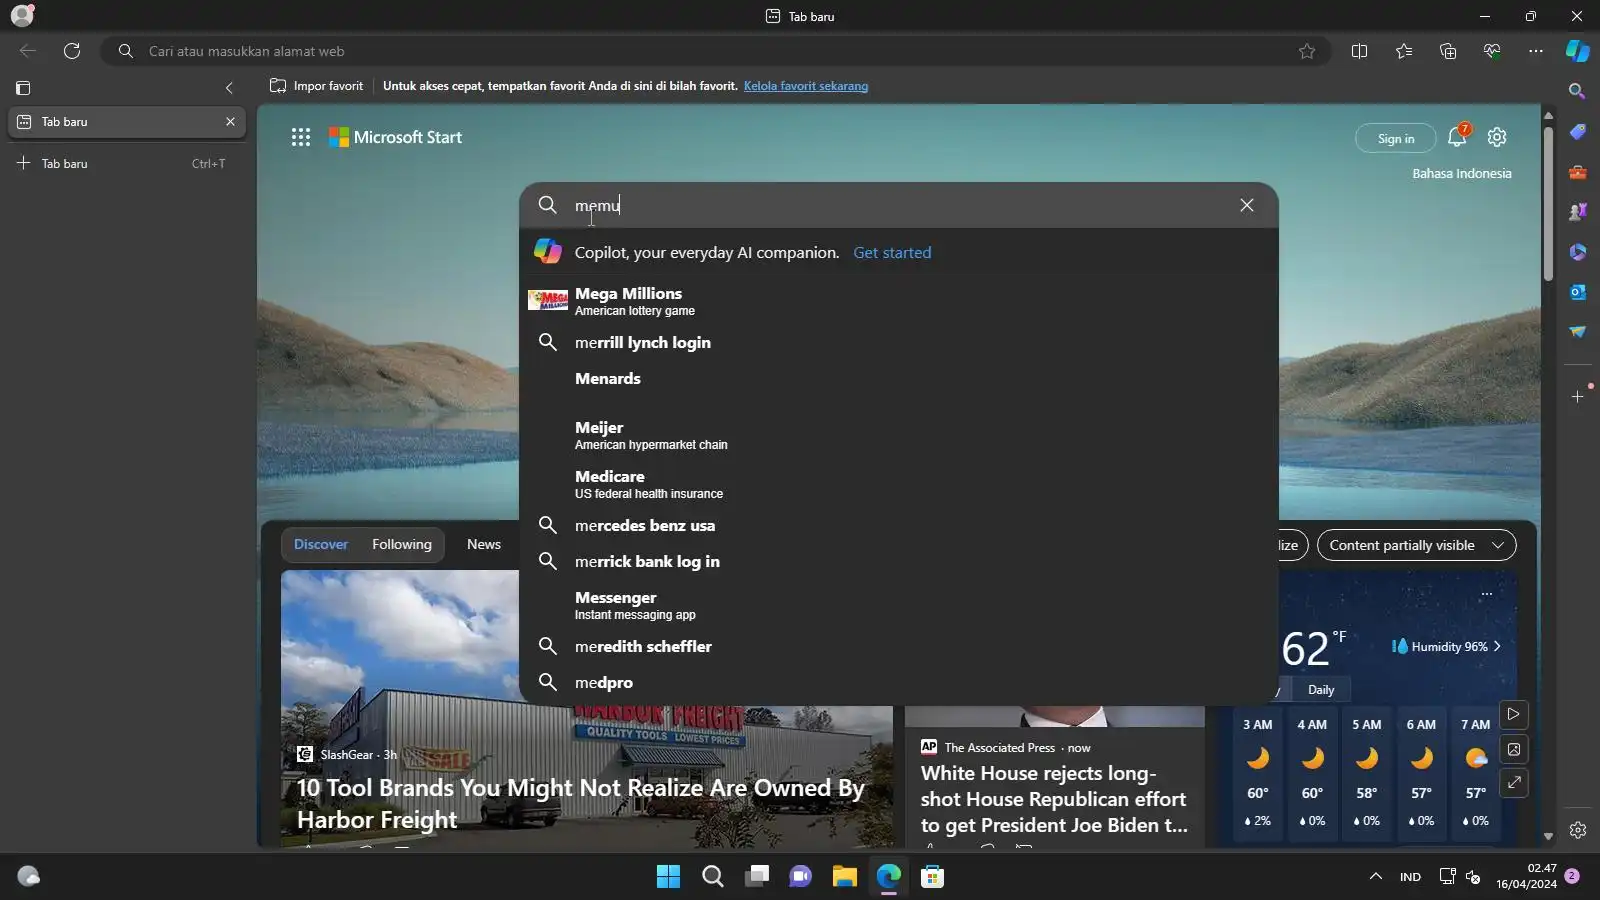Click the Bahasa Indonesia language link

coord(1462,174)
